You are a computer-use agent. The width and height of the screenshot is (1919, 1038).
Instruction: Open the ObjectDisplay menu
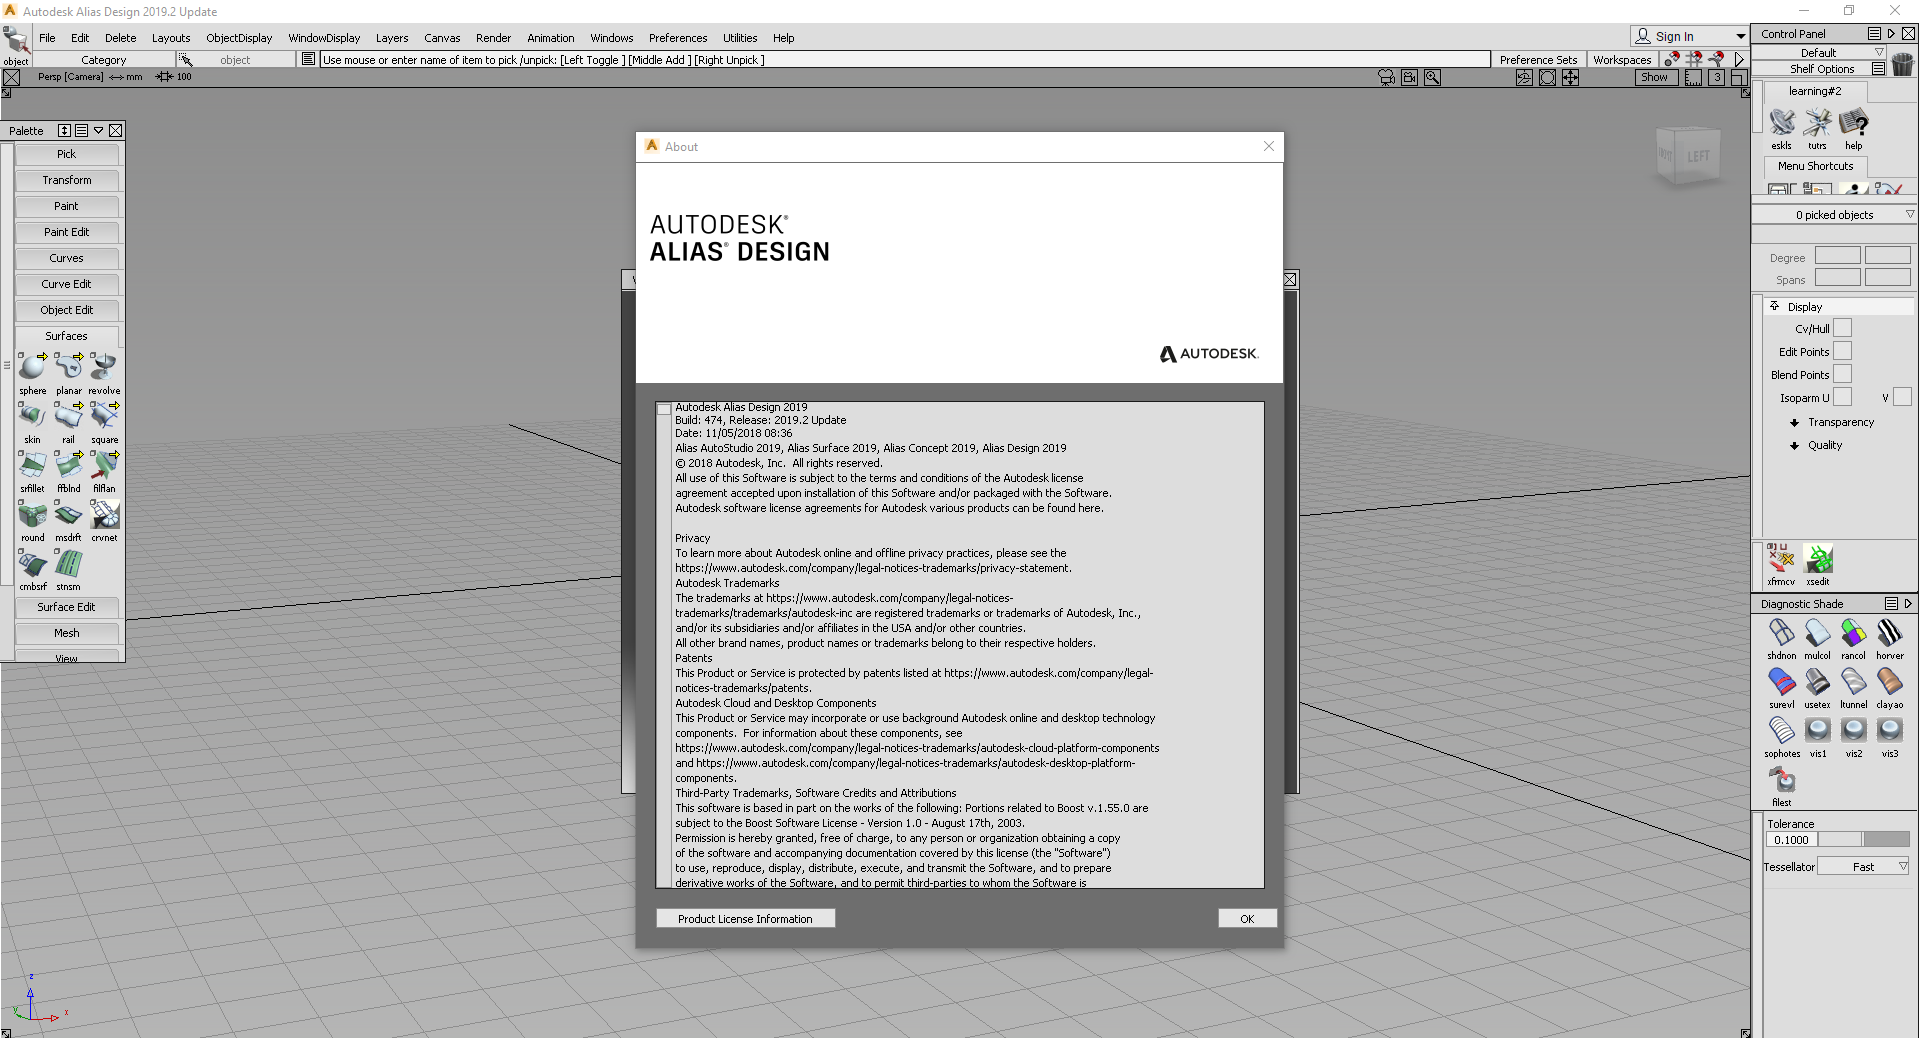239,38
